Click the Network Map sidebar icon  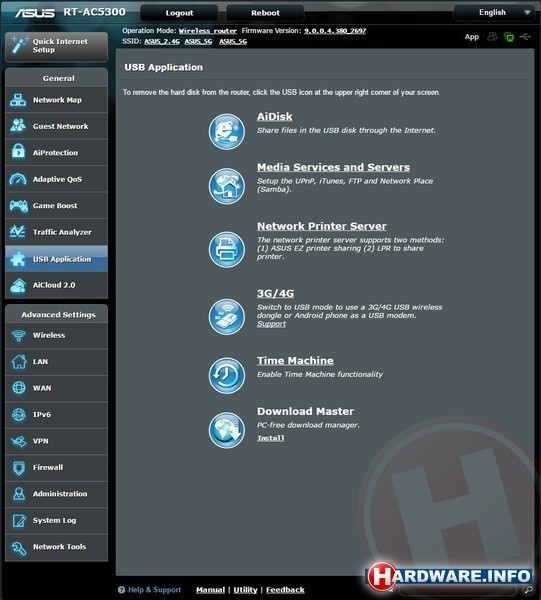(18, 100)
